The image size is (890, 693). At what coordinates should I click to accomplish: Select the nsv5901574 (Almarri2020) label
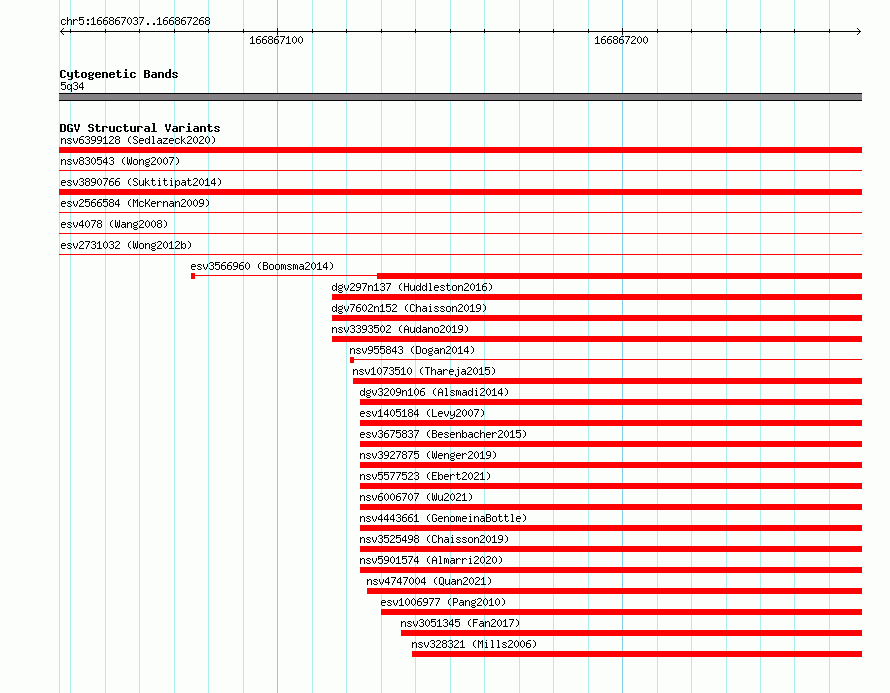point(431,560)
